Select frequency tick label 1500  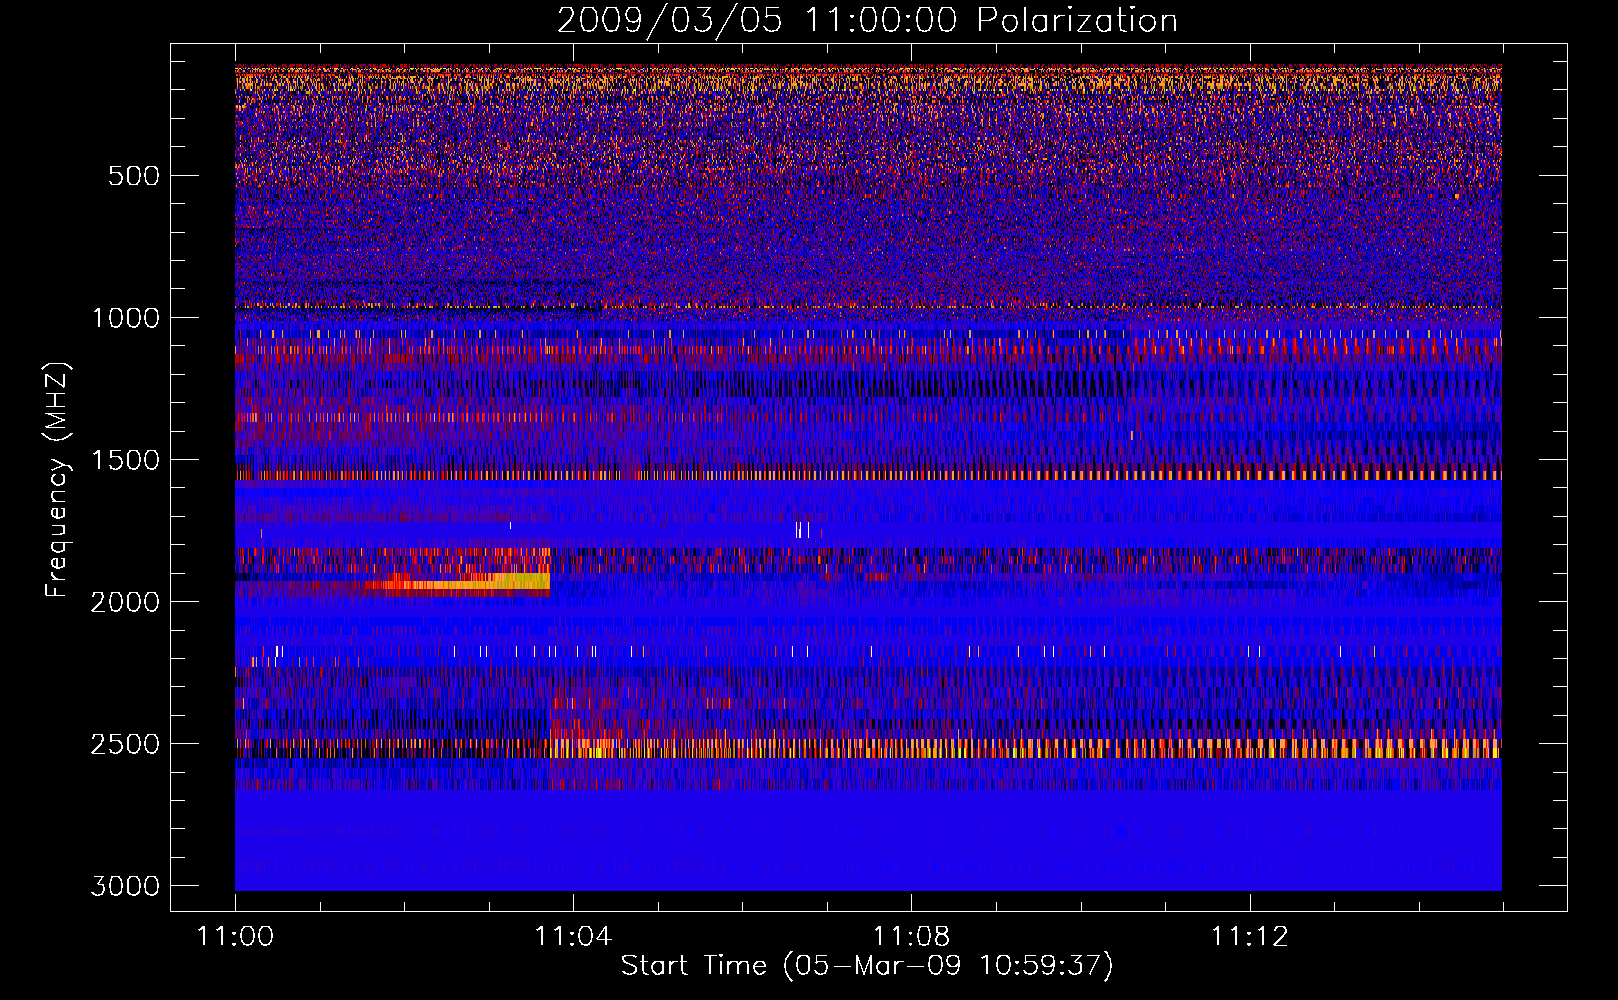pyautogui.click(x=126, y=460)
